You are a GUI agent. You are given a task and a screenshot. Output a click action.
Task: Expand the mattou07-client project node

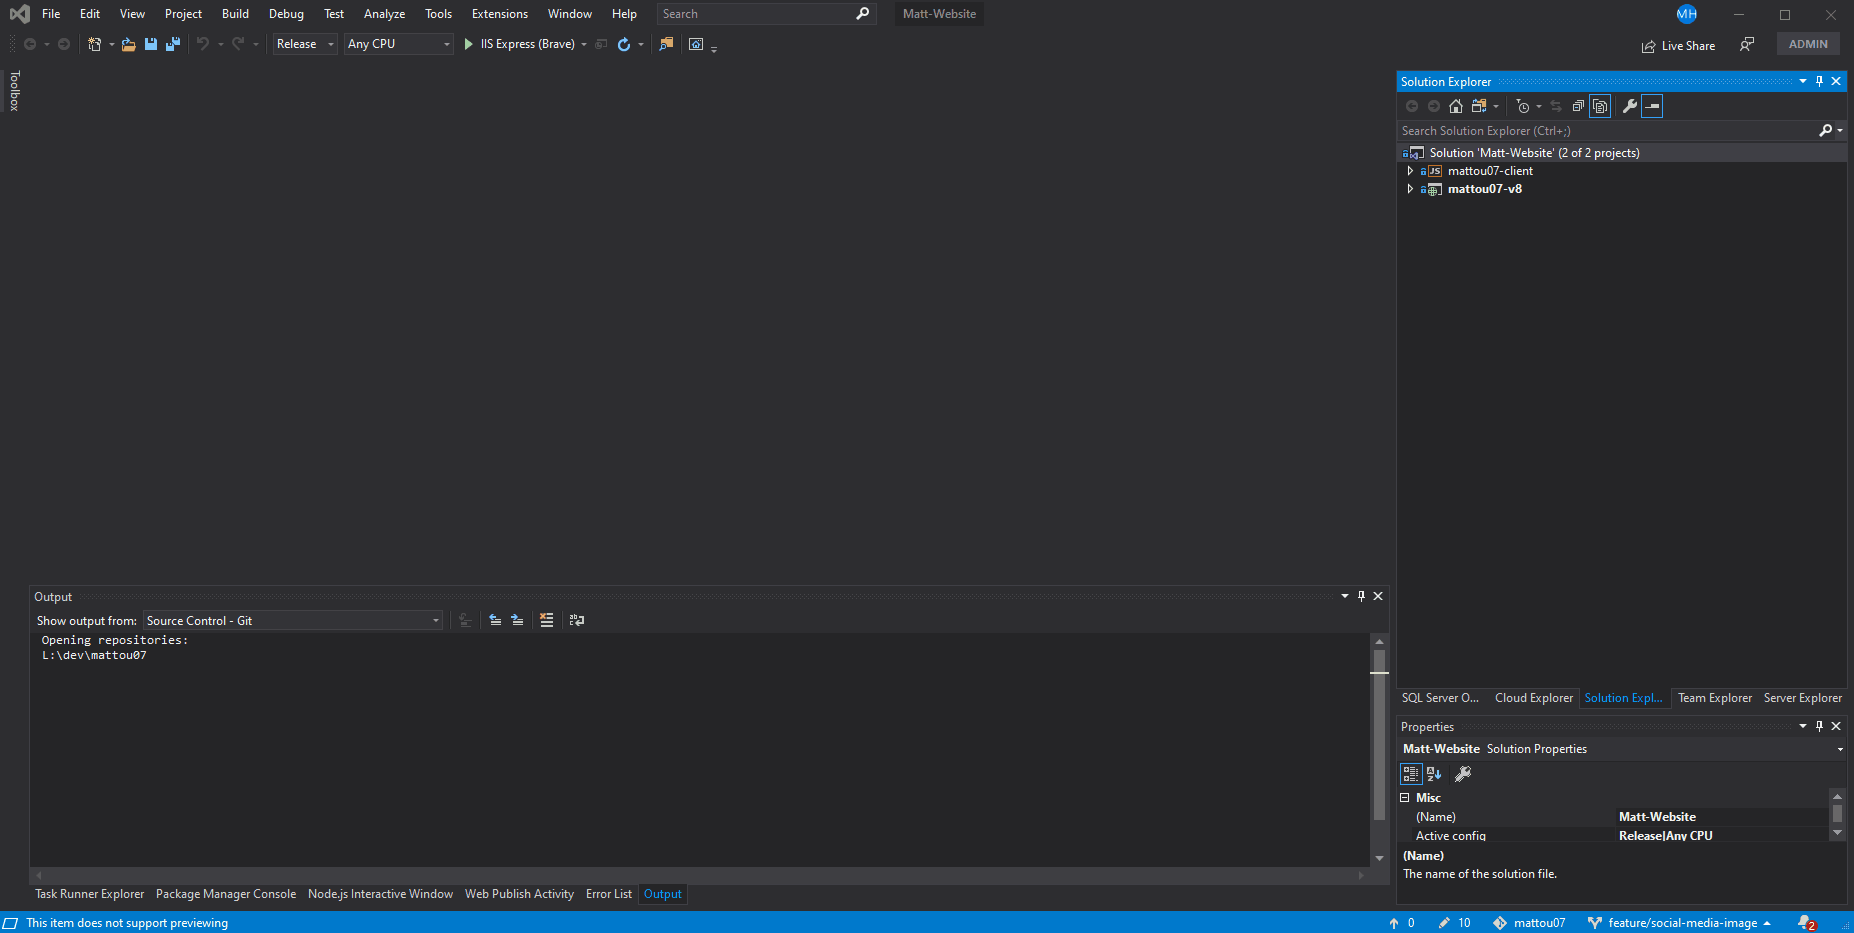click(1410, 171)
